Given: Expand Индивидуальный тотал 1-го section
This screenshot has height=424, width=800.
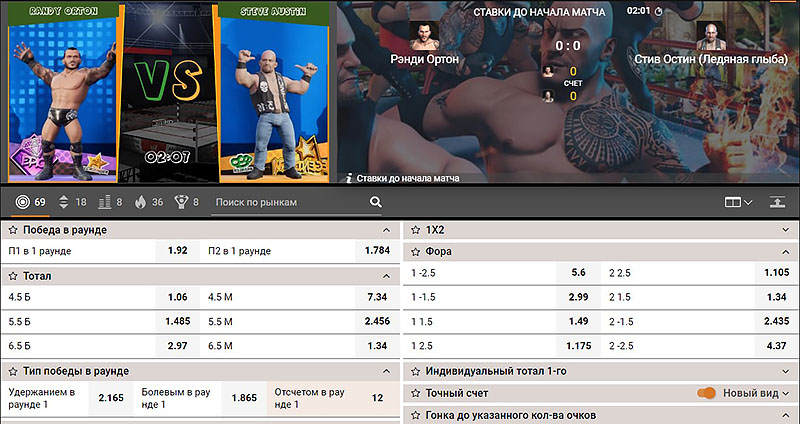Looking at the screenshot, I should tap(787, 371).
